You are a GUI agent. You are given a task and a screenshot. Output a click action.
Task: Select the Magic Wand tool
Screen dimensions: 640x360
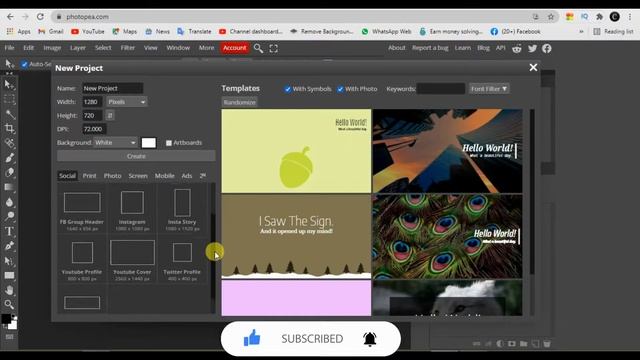9,114
